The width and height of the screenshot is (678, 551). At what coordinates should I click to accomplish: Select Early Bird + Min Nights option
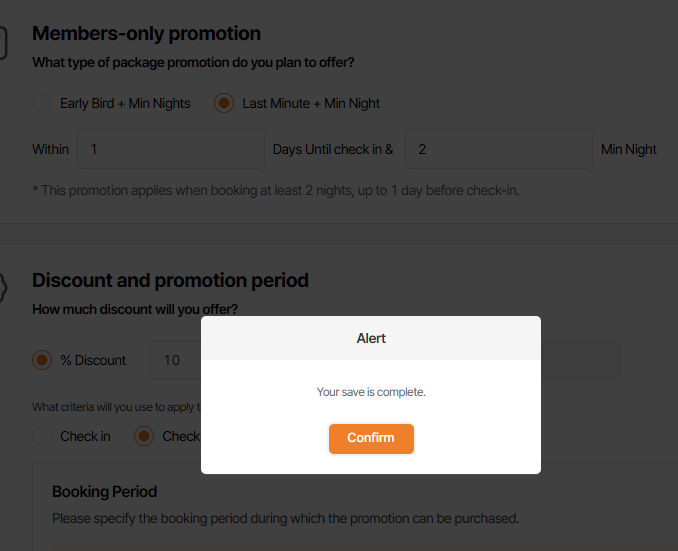coord(42,103)
